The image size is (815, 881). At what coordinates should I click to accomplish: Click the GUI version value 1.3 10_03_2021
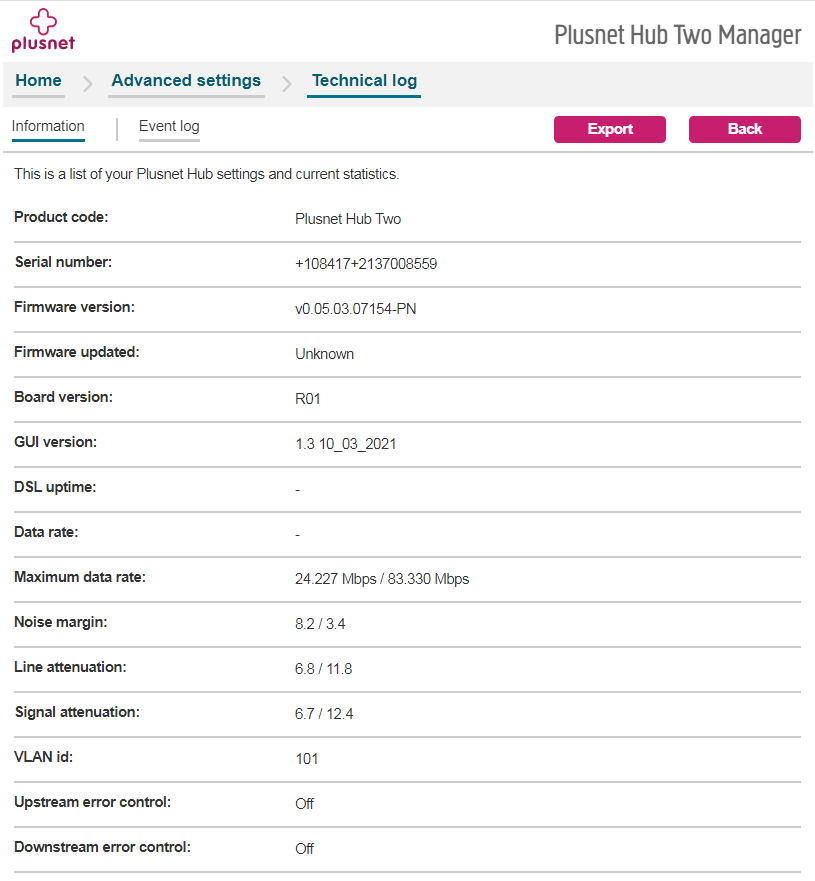click(344, 443)
